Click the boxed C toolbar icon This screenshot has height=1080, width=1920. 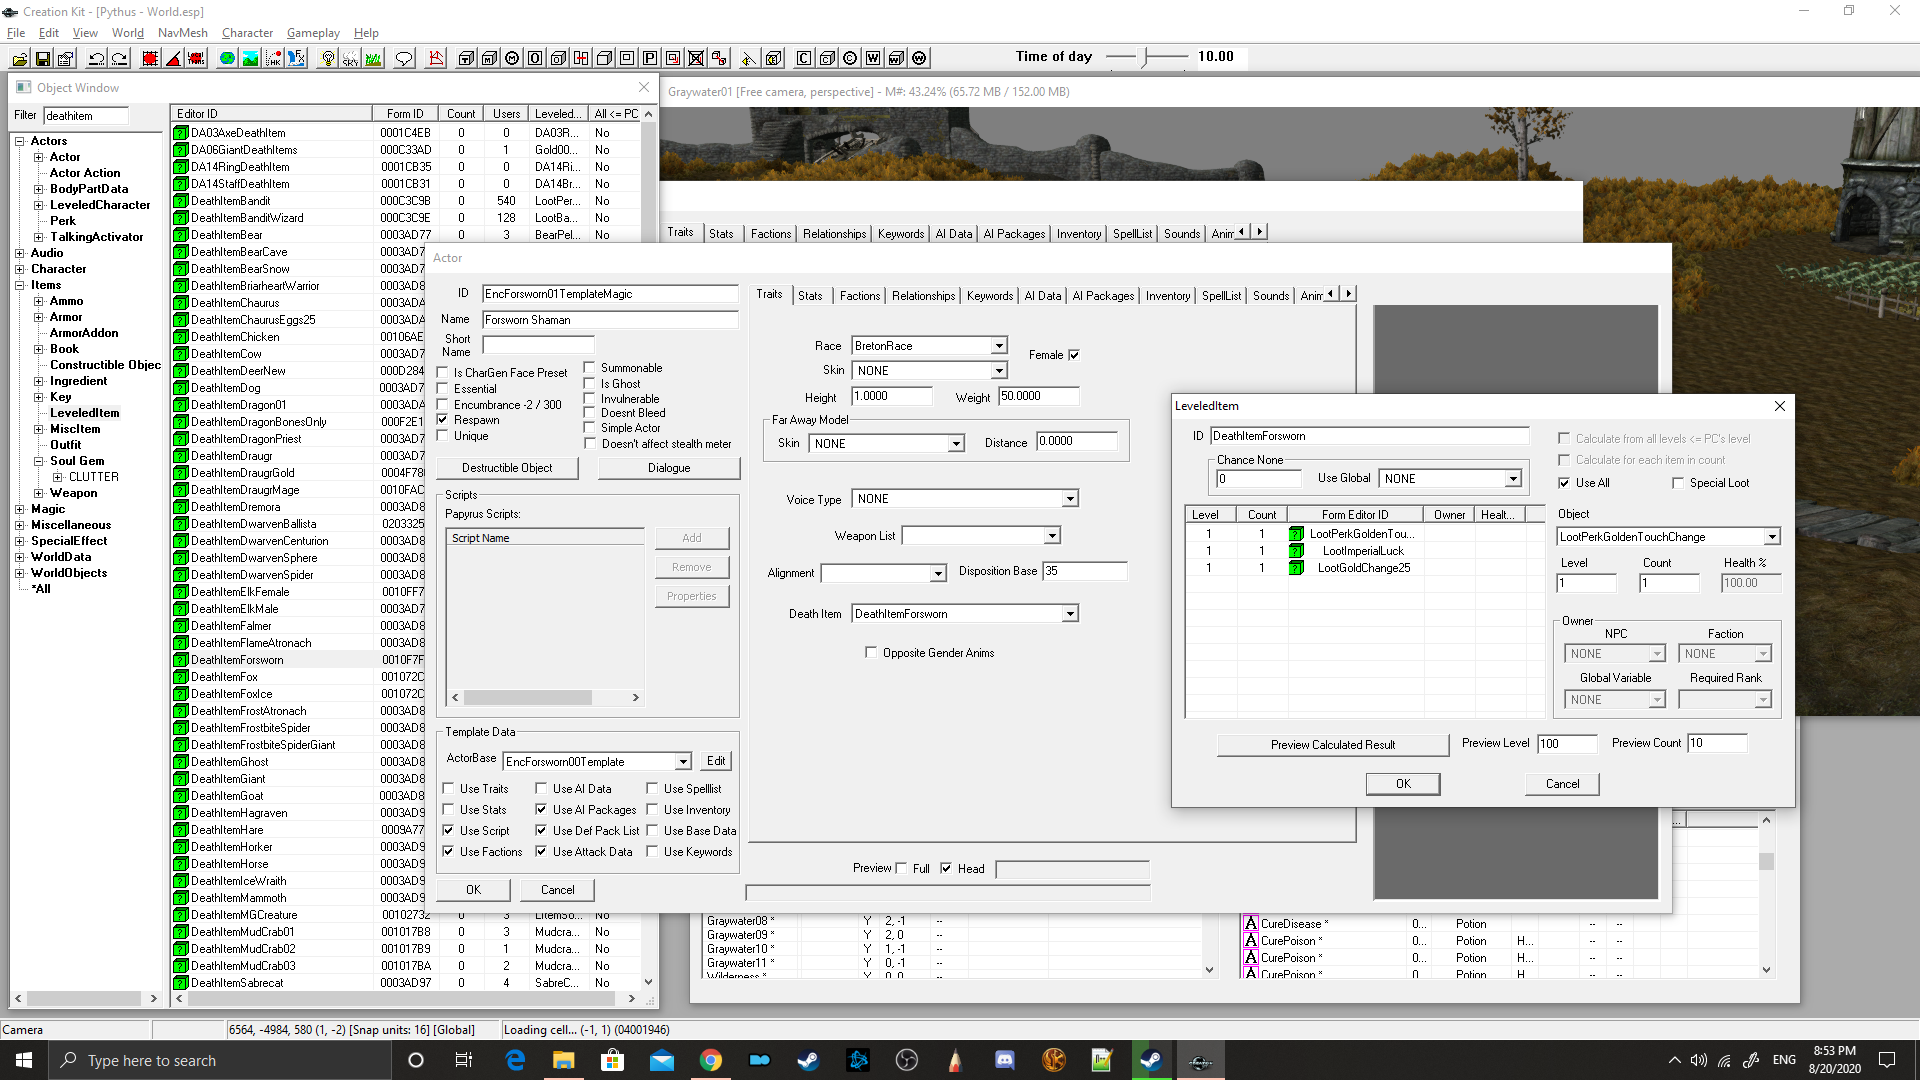point(804,58)
